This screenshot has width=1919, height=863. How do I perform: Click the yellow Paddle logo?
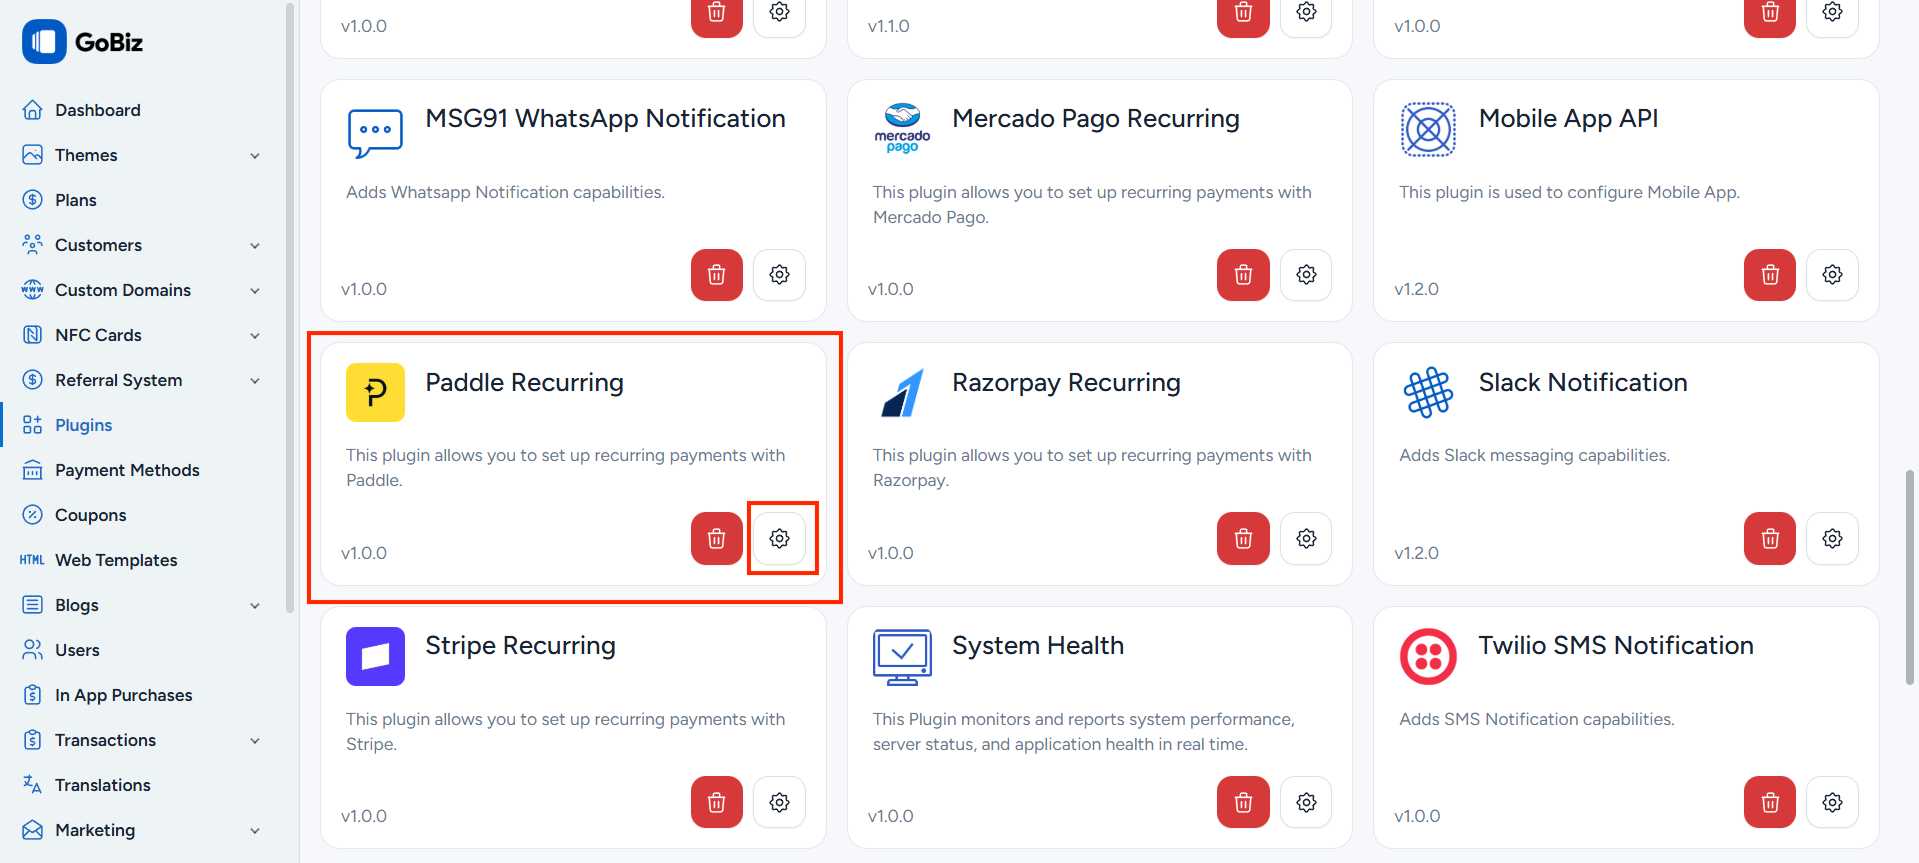click(x=375, y=392)
